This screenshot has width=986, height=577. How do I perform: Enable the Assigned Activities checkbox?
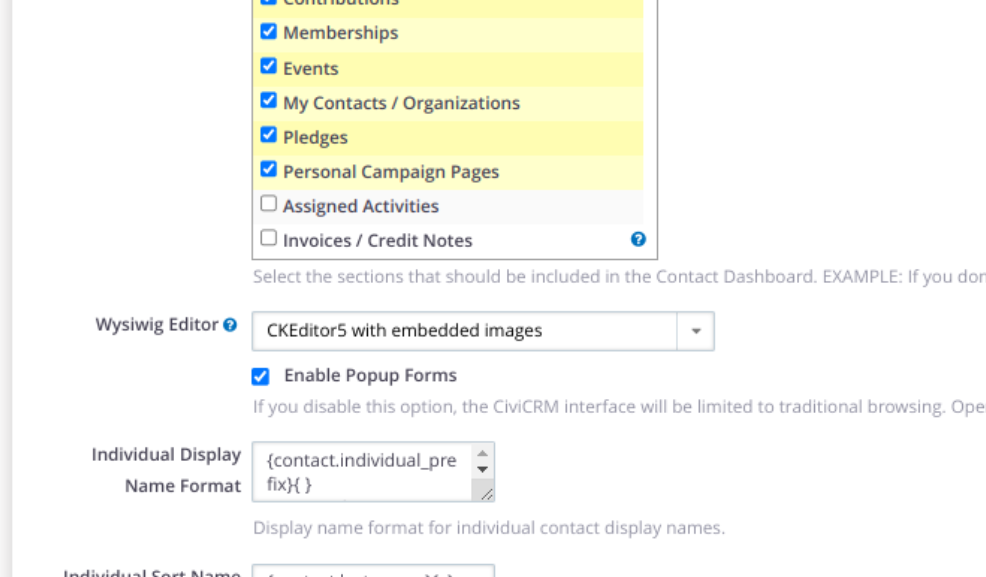pyautogui.click(x=268, y=205)
